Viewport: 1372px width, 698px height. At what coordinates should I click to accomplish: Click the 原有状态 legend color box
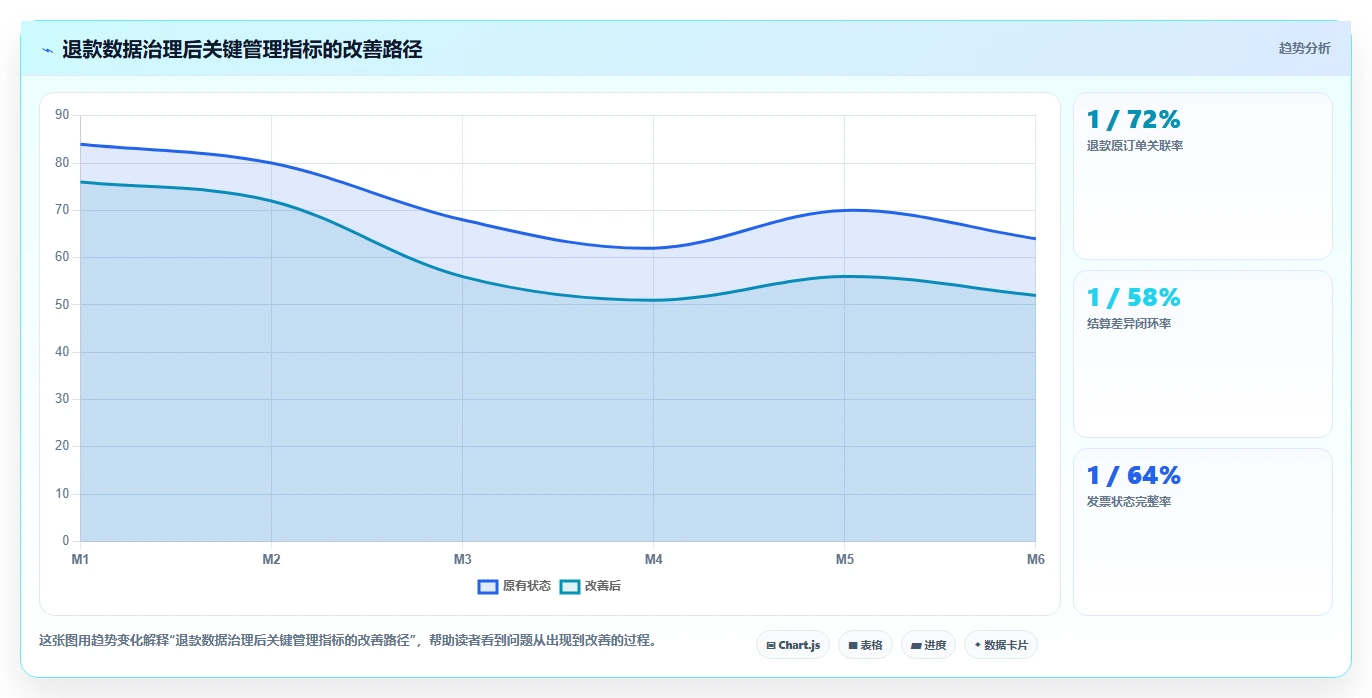point(488,586)
